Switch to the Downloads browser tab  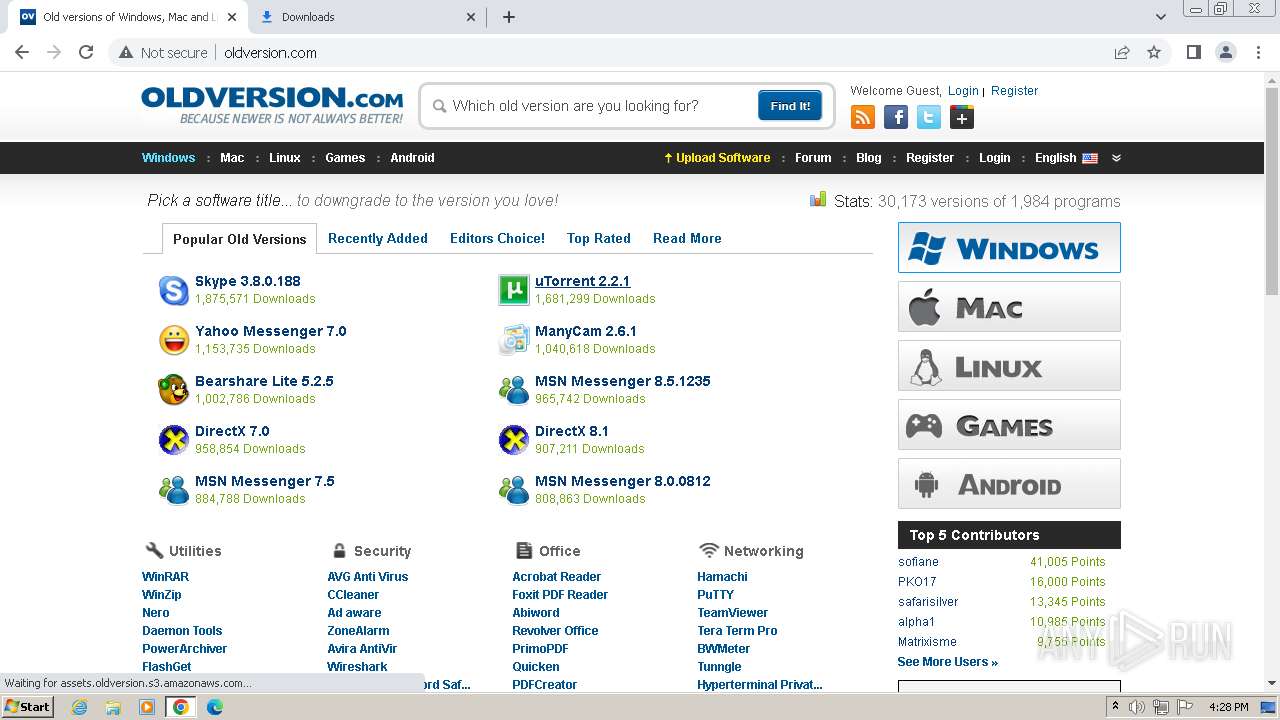pos(368,17)
